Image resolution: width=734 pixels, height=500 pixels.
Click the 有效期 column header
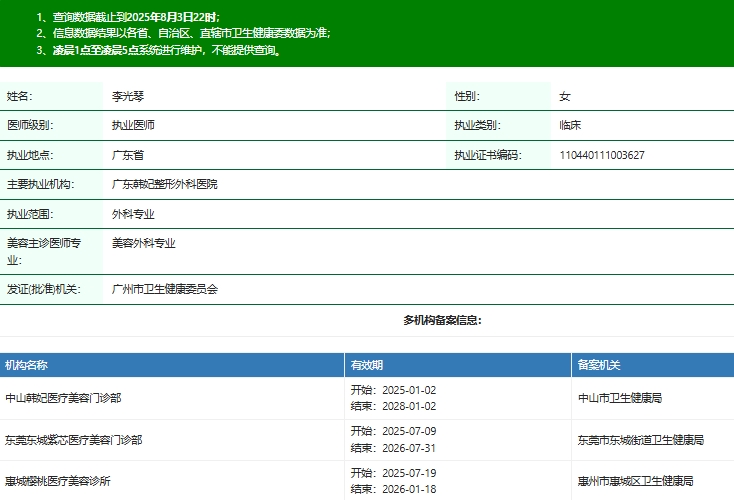pyautogui.click(x=367, y=365)
